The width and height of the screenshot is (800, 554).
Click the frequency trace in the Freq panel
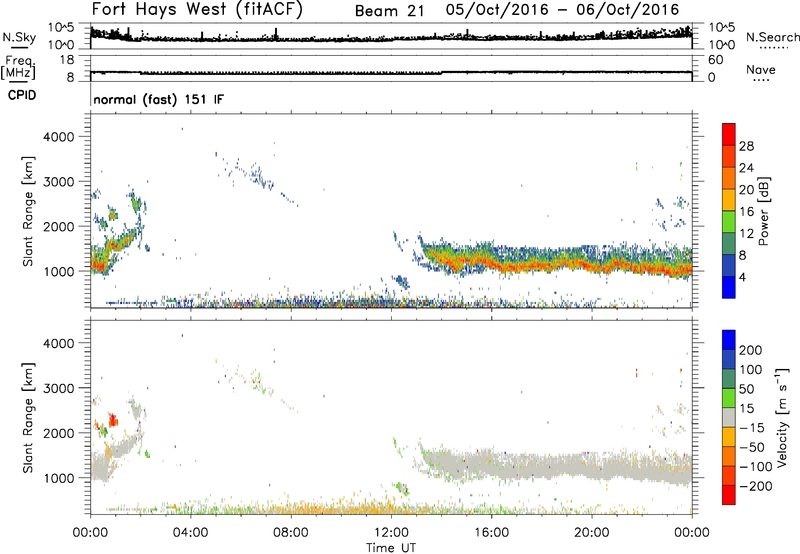[391, 72]
